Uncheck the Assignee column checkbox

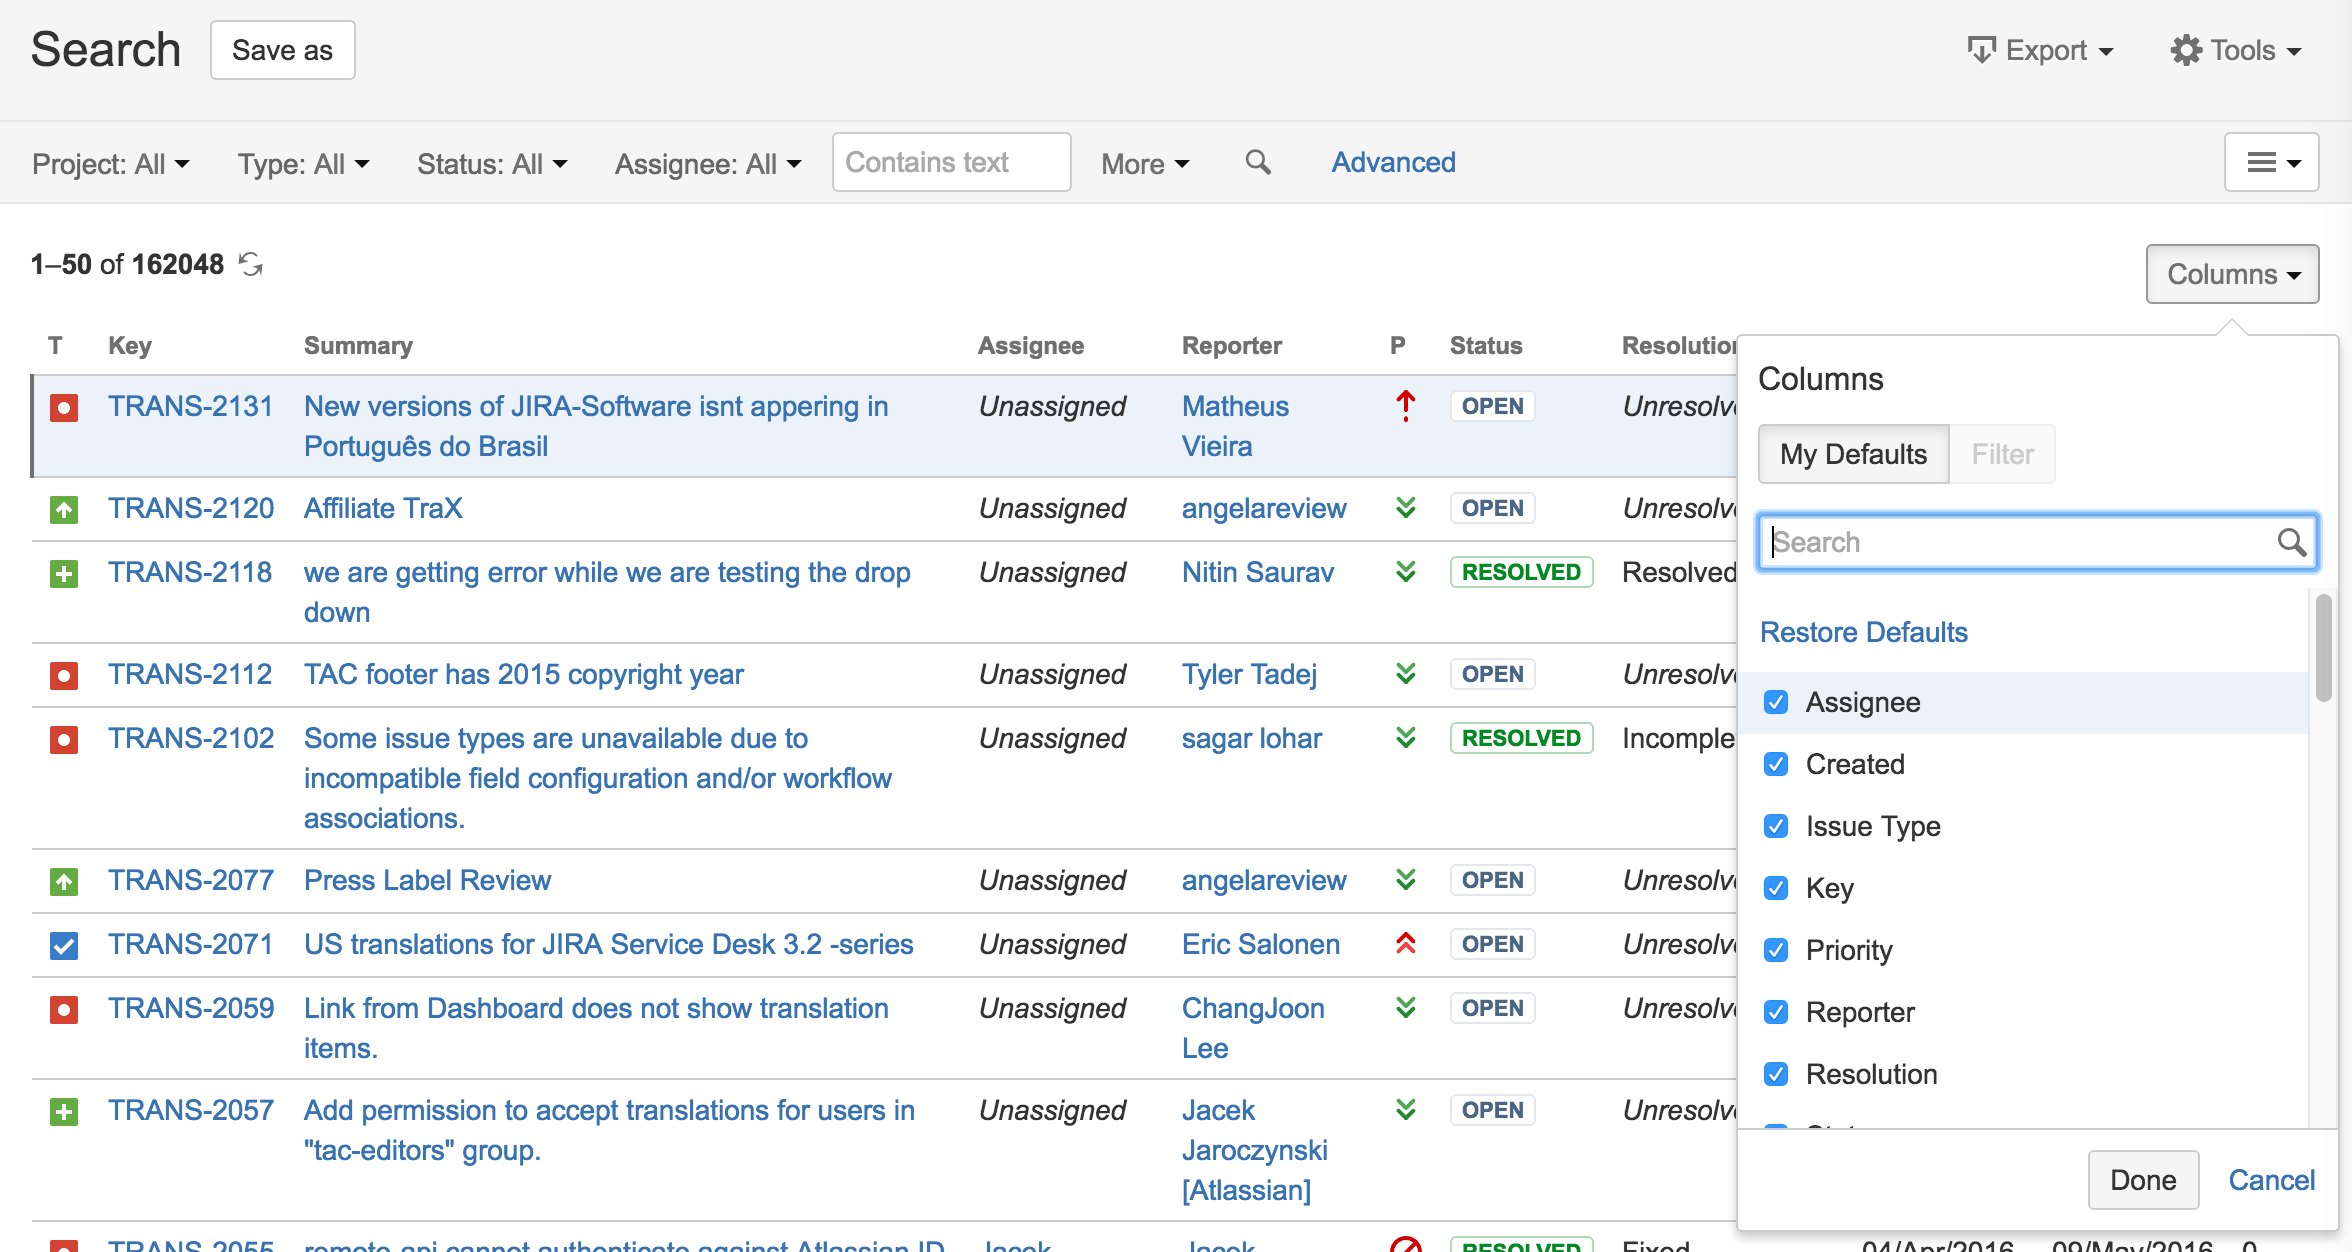(x=1776, y=702)
